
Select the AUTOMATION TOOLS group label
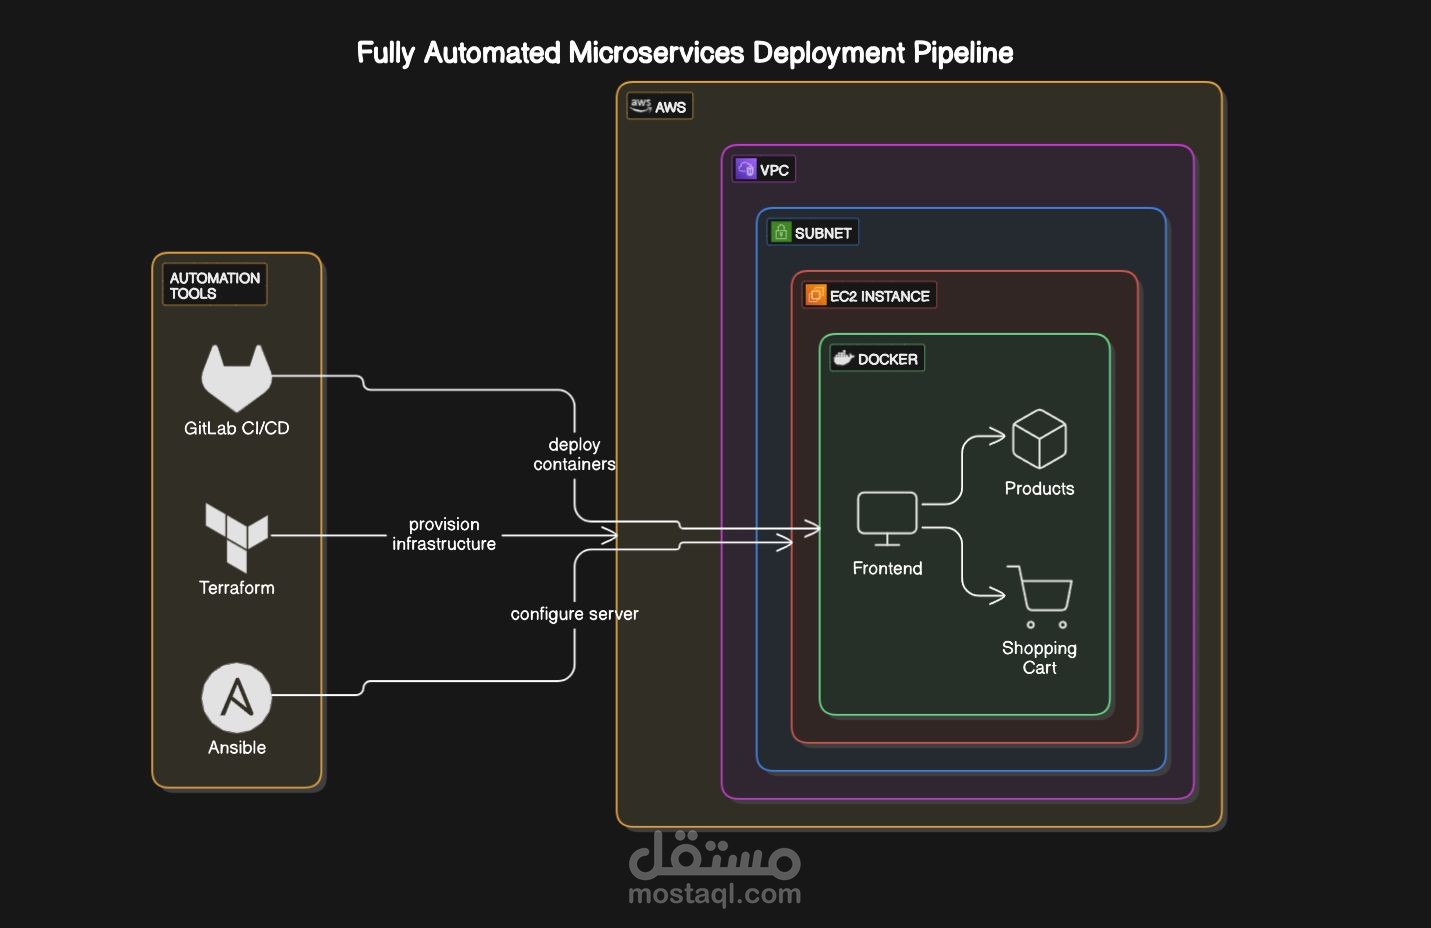coord(214,285)
